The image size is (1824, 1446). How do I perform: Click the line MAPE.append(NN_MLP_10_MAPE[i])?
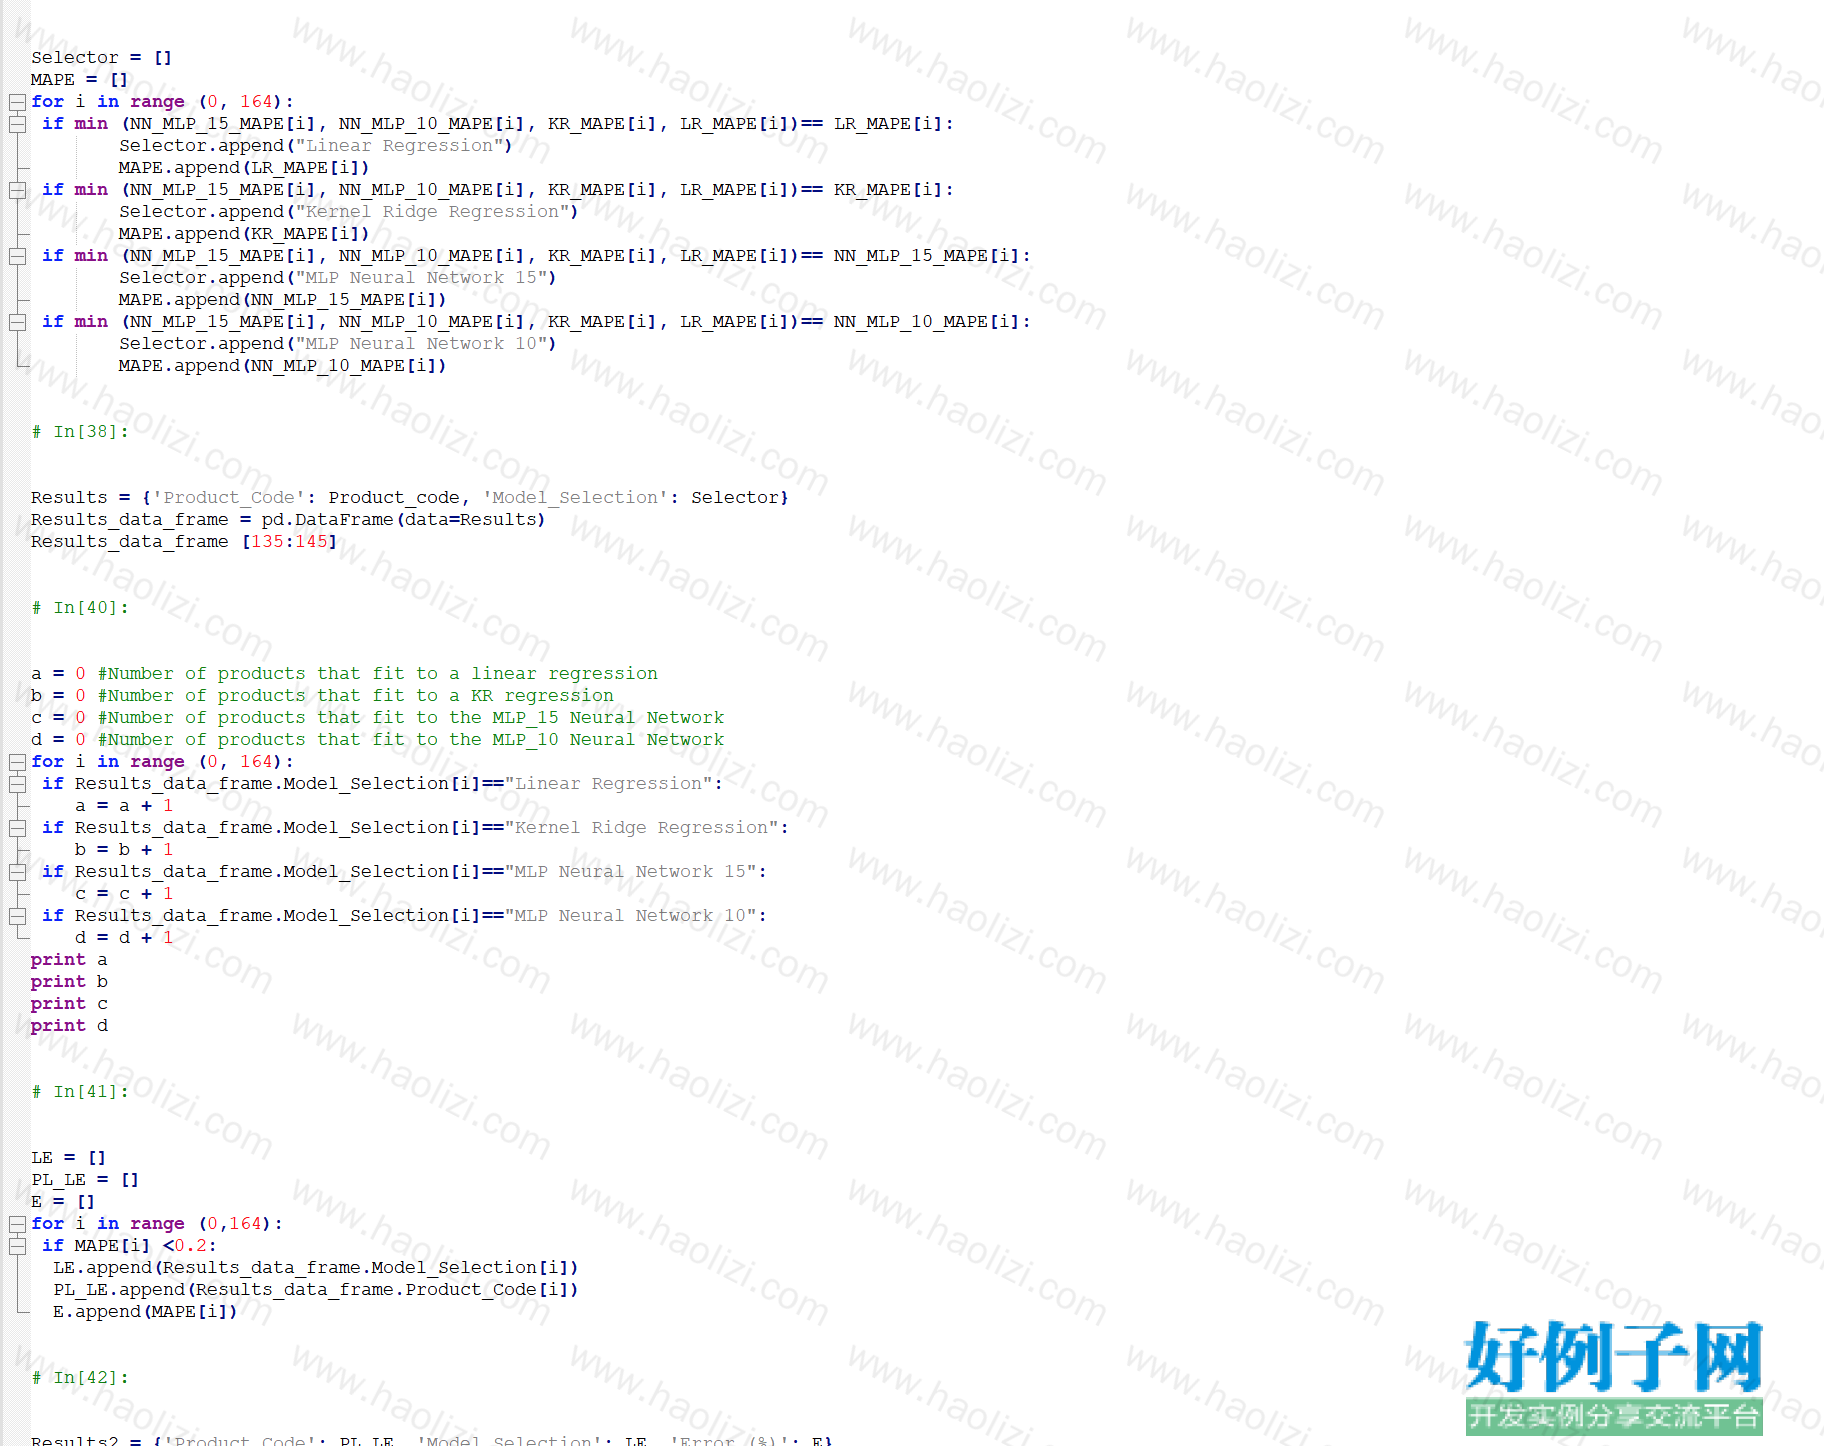282,366
